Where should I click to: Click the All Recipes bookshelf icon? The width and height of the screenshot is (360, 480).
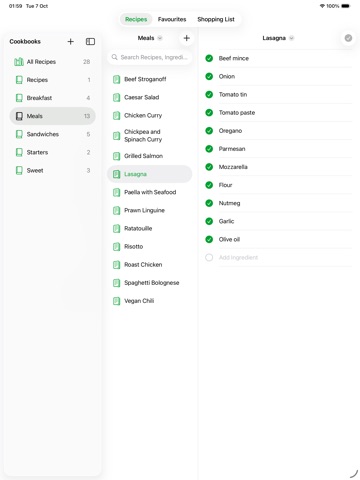tap(19, 62)
